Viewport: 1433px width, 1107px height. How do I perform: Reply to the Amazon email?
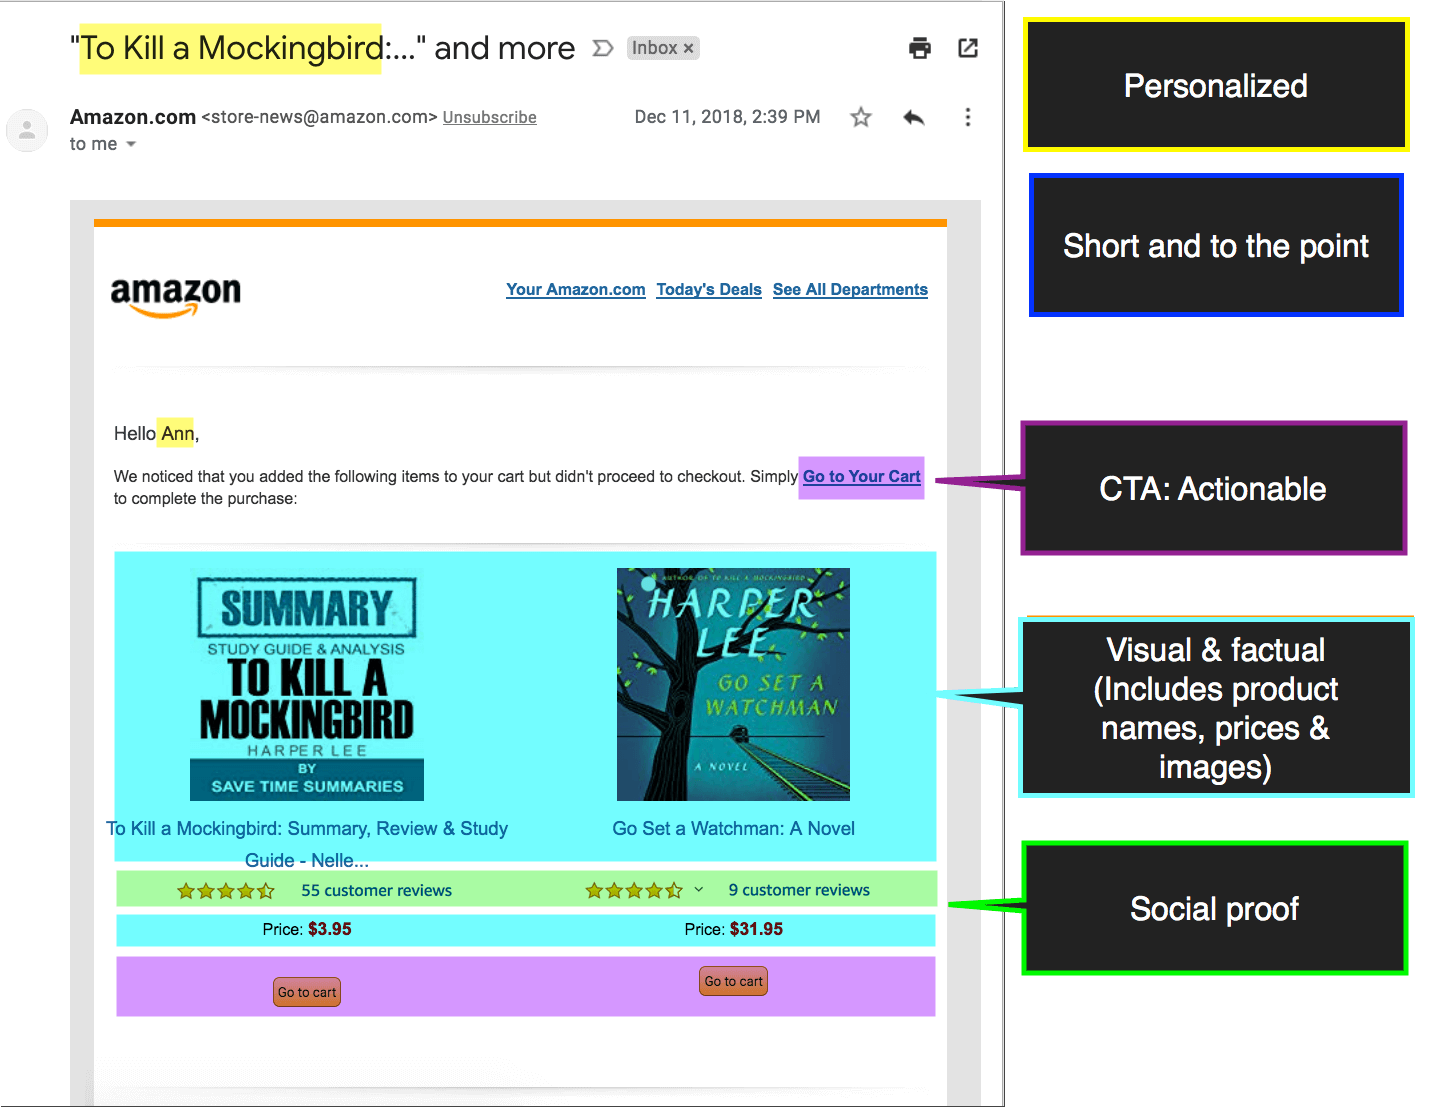tap(914, 118)
